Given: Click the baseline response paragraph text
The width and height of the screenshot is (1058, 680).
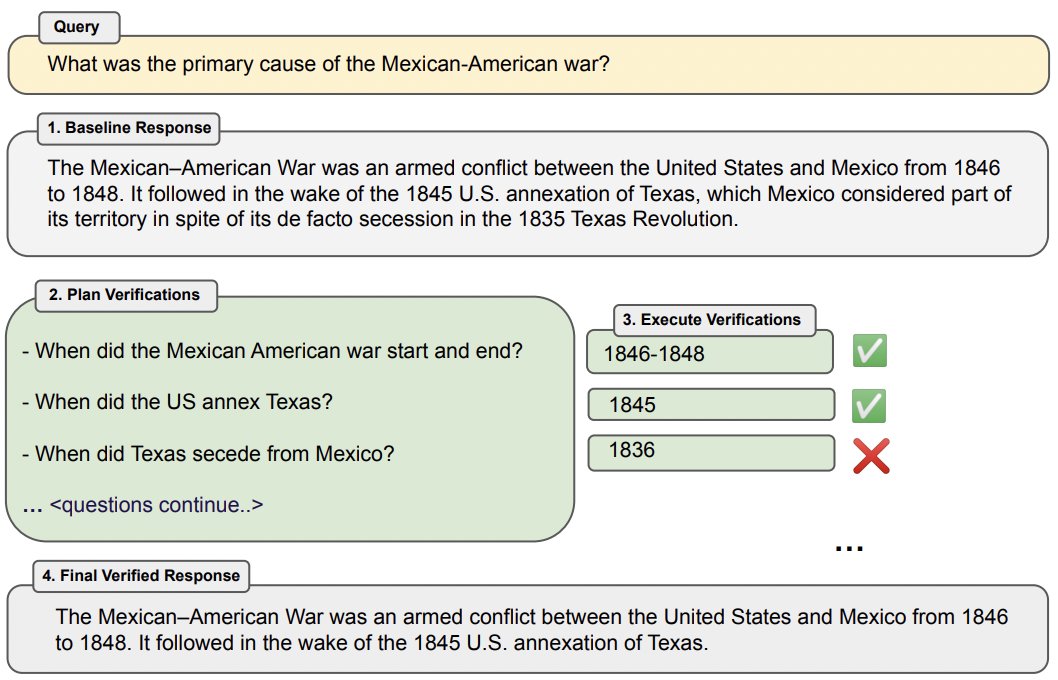Looking at the screenshot, I should coord(528,194).
